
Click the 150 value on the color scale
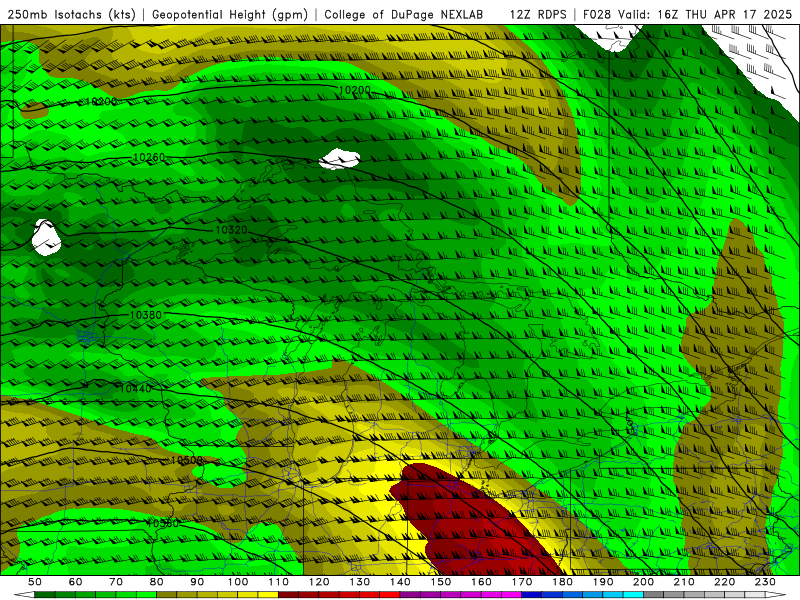[441, 582]
